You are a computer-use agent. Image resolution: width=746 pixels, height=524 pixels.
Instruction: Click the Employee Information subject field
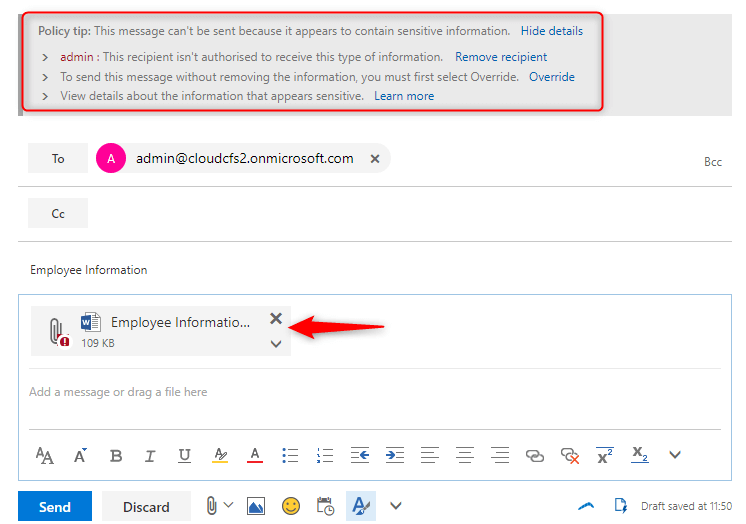[375, 270]
